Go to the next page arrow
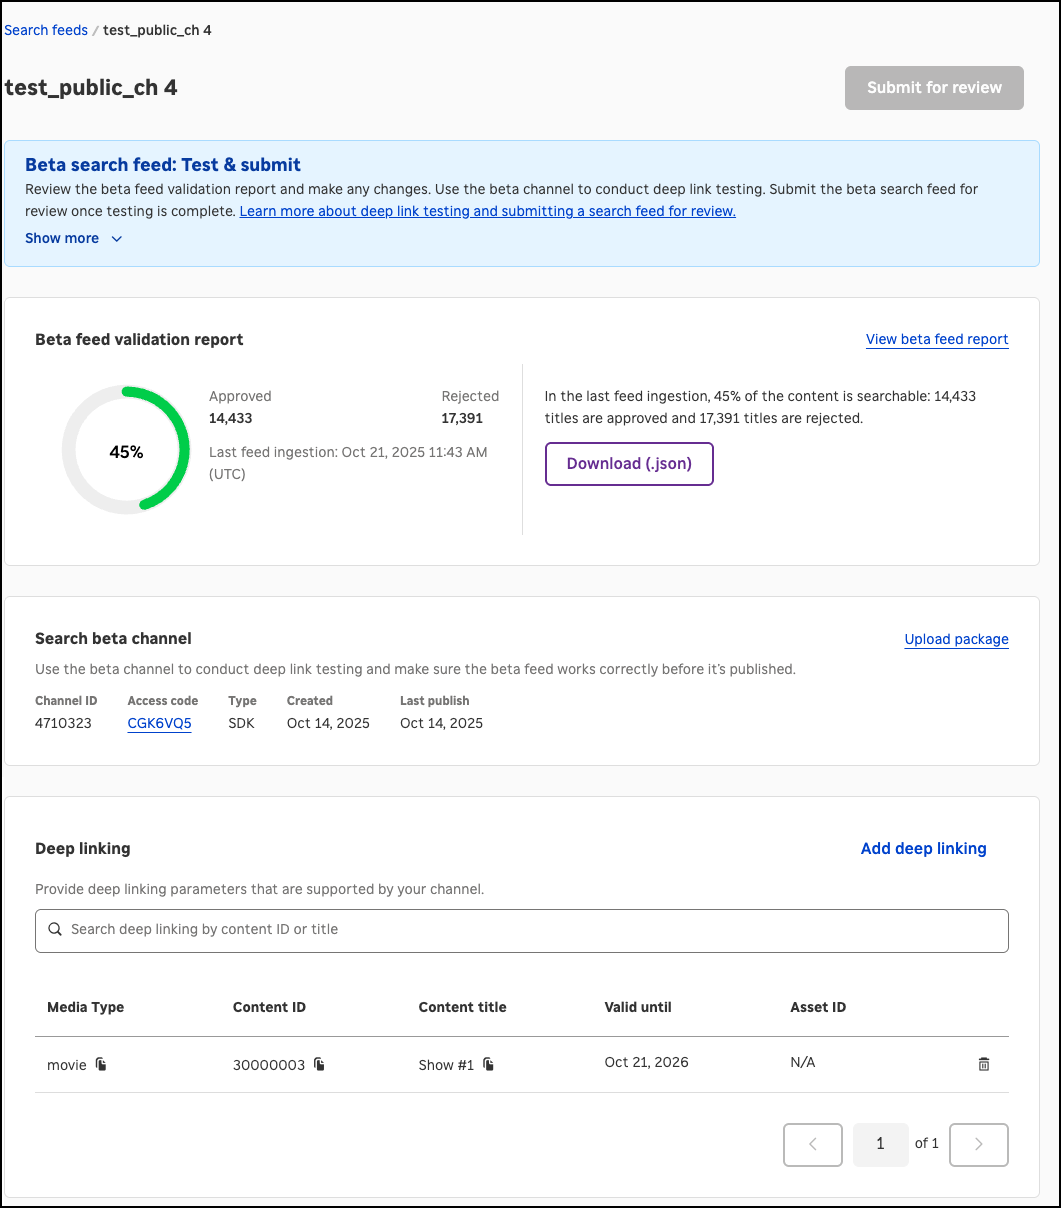 (x=978, y=1145)
